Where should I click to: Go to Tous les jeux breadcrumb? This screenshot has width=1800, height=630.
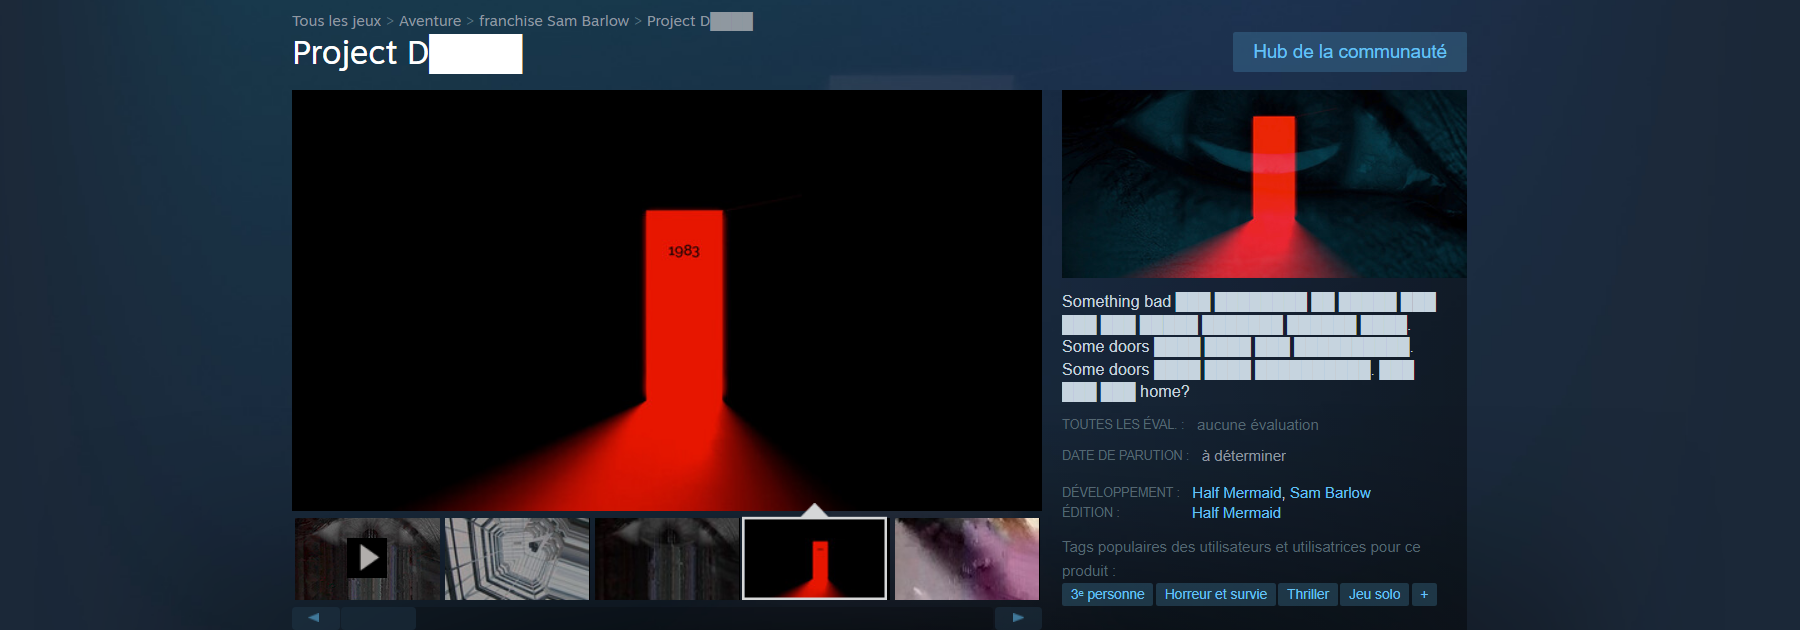pyautogui.click(x=336, y=21)
